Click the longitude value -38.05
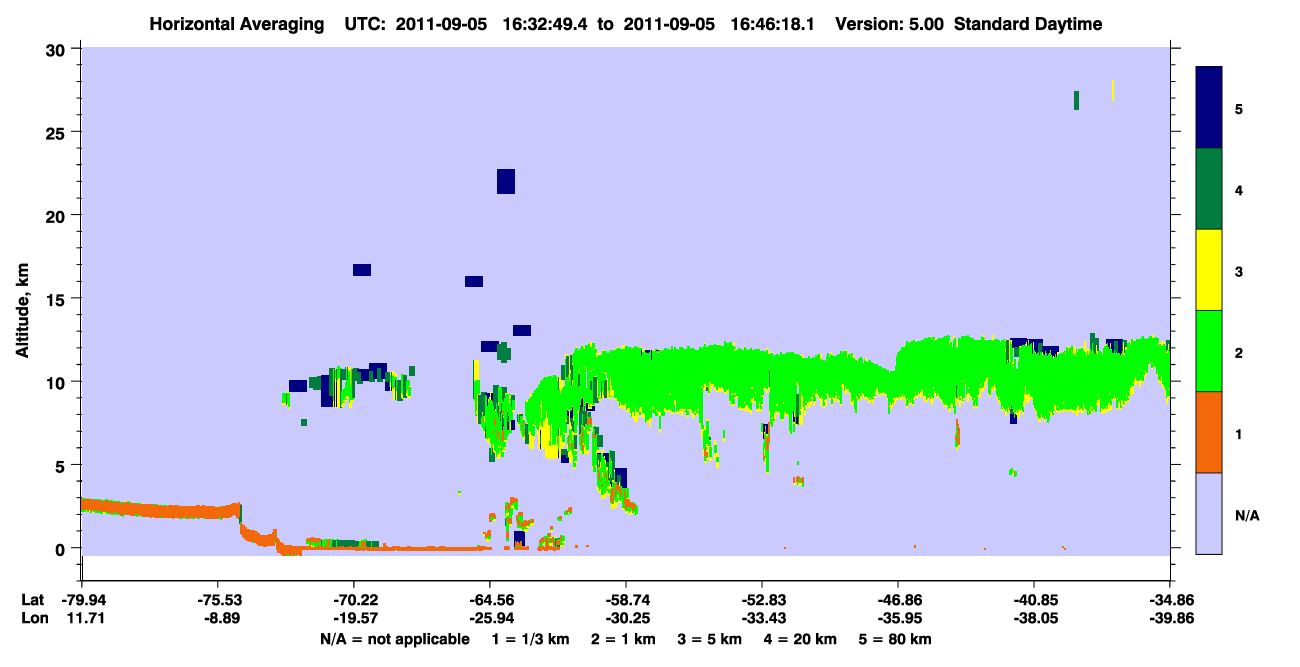 click(1034, 618)
